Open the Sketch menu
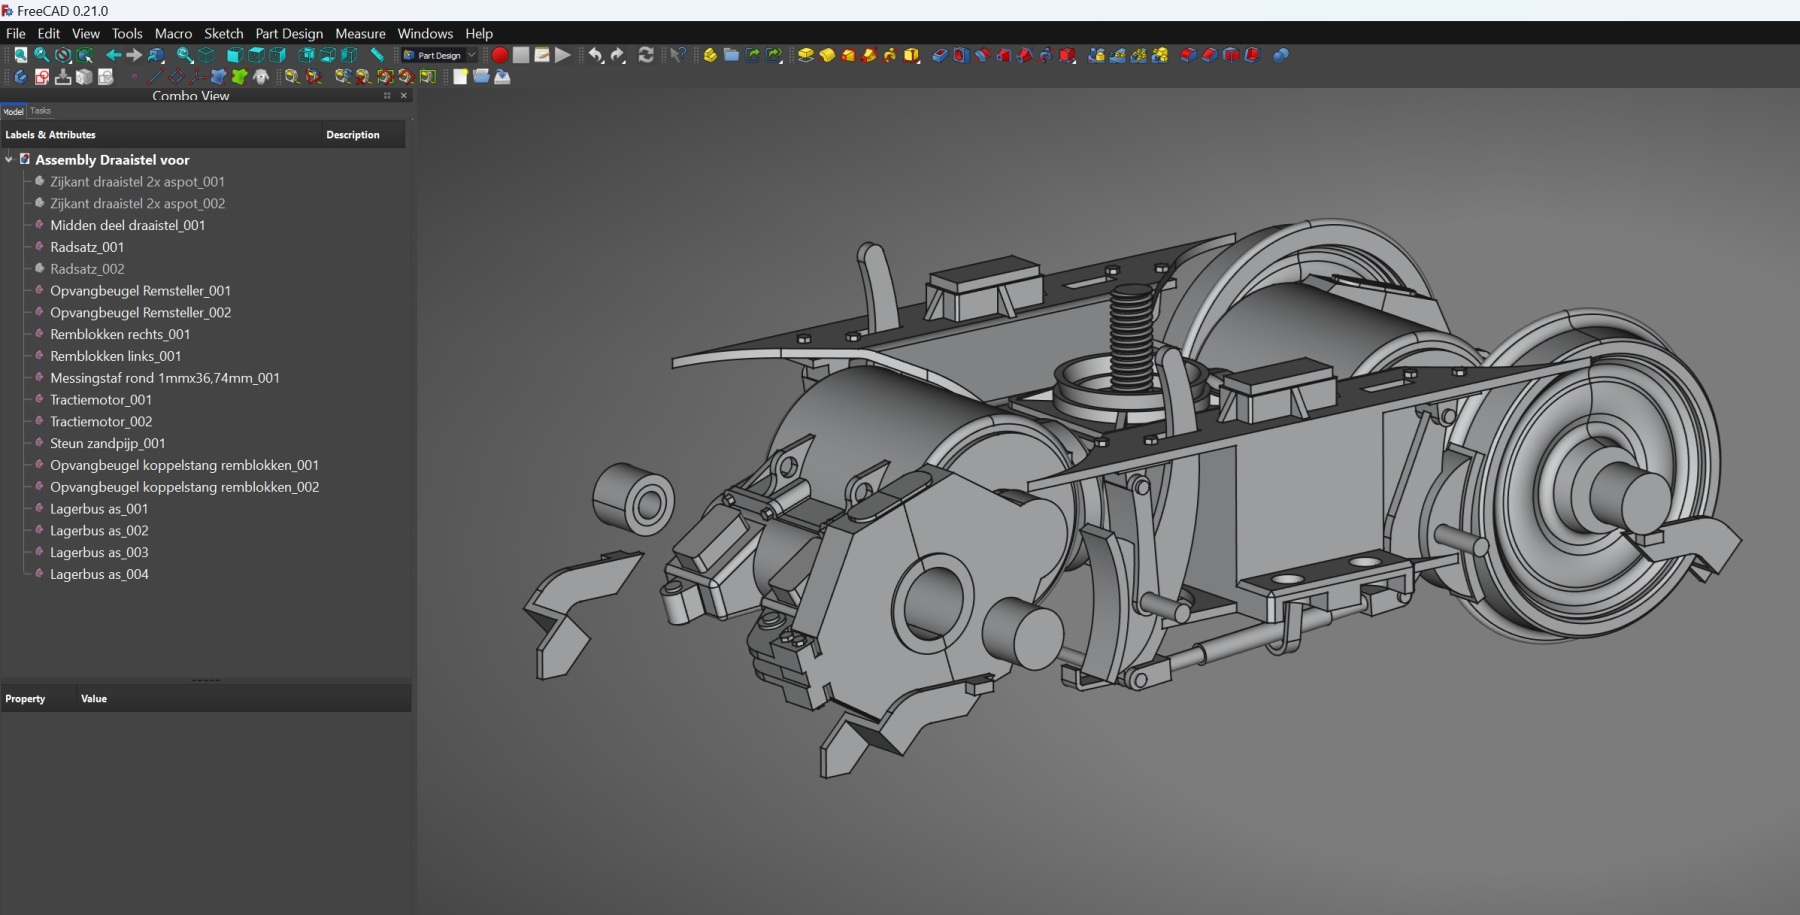The image size is (1800, 915). coord(223,33)
